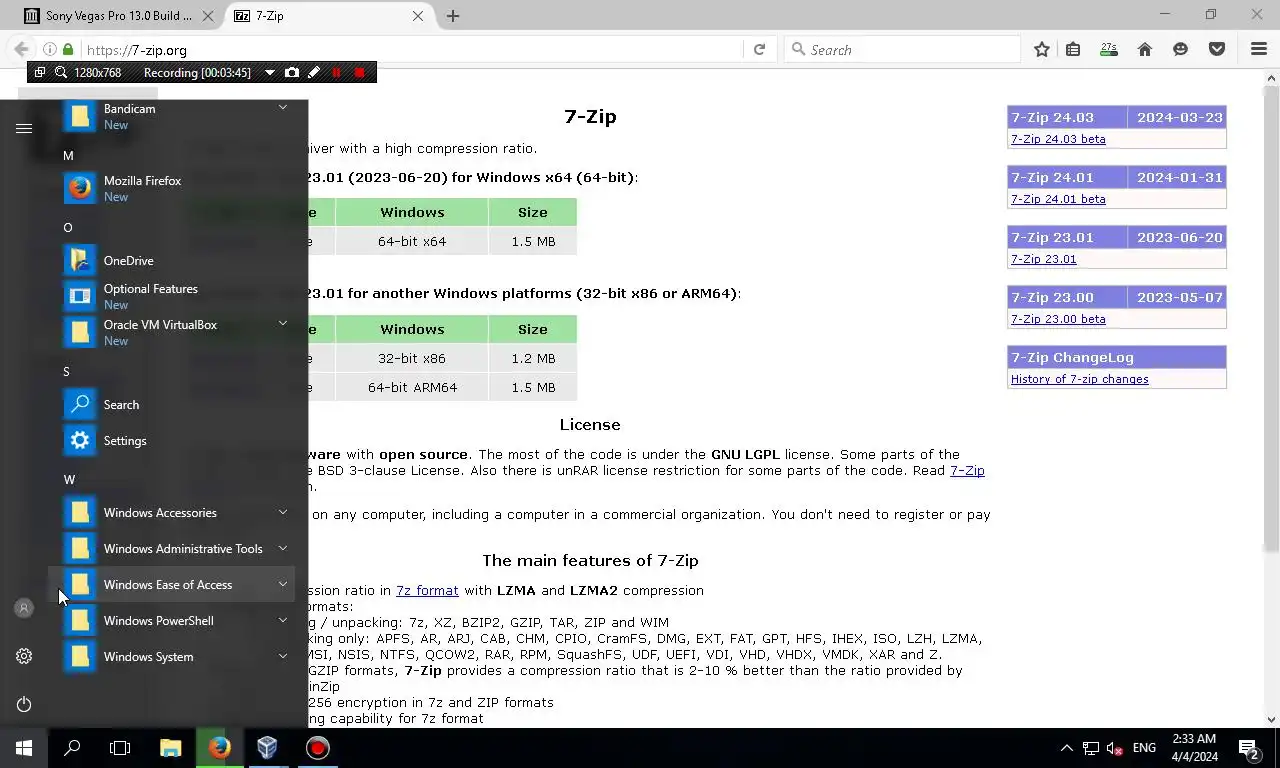The image size is (1280, 768).
Task: Open the 7-Zip 24.01 beta link
Action: pyautogui.click(x=1058, y=199)
